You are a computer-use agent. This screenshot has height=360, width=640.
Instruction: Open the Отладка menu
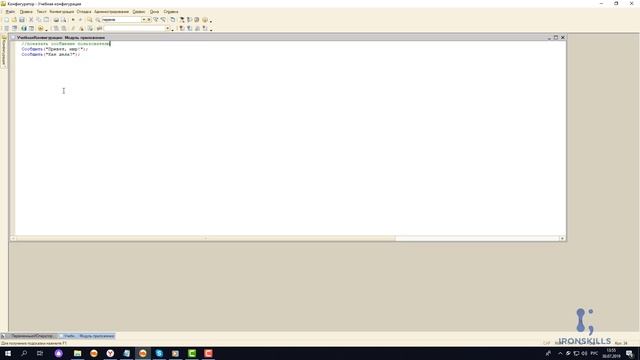click(x=84, y=12)
